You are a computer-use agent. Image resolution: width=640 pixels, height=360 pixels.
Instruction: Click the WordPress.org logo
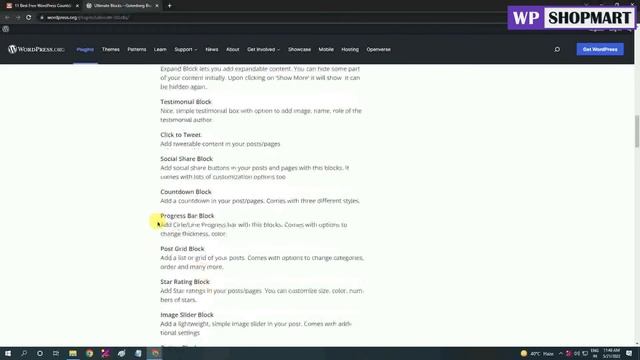click(x=36, y=49)
